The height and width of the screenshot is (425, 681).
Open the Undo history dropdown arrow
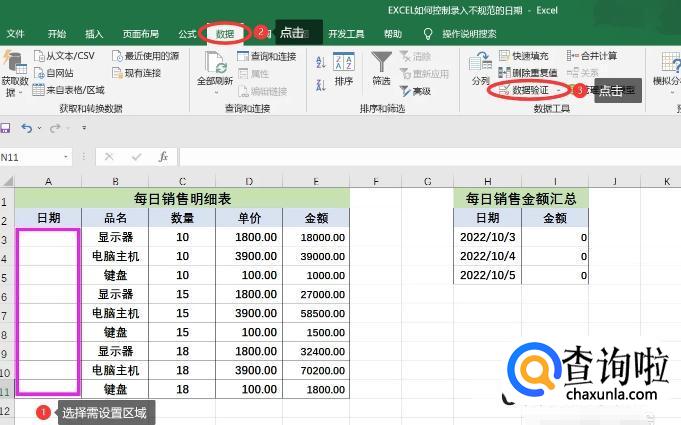click(x=40, y=128)
